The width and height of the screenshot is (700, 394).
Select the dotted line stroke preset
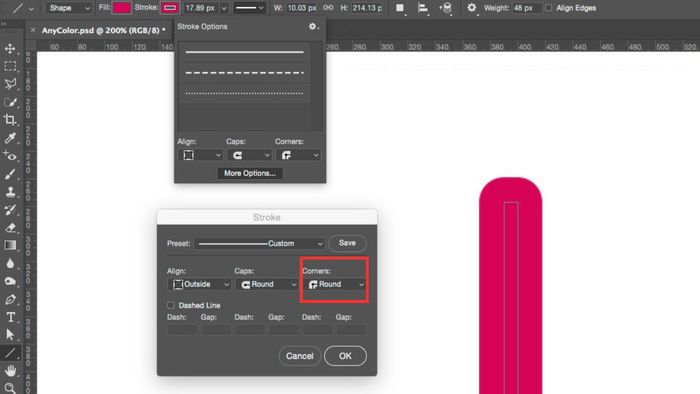(244, 93)
